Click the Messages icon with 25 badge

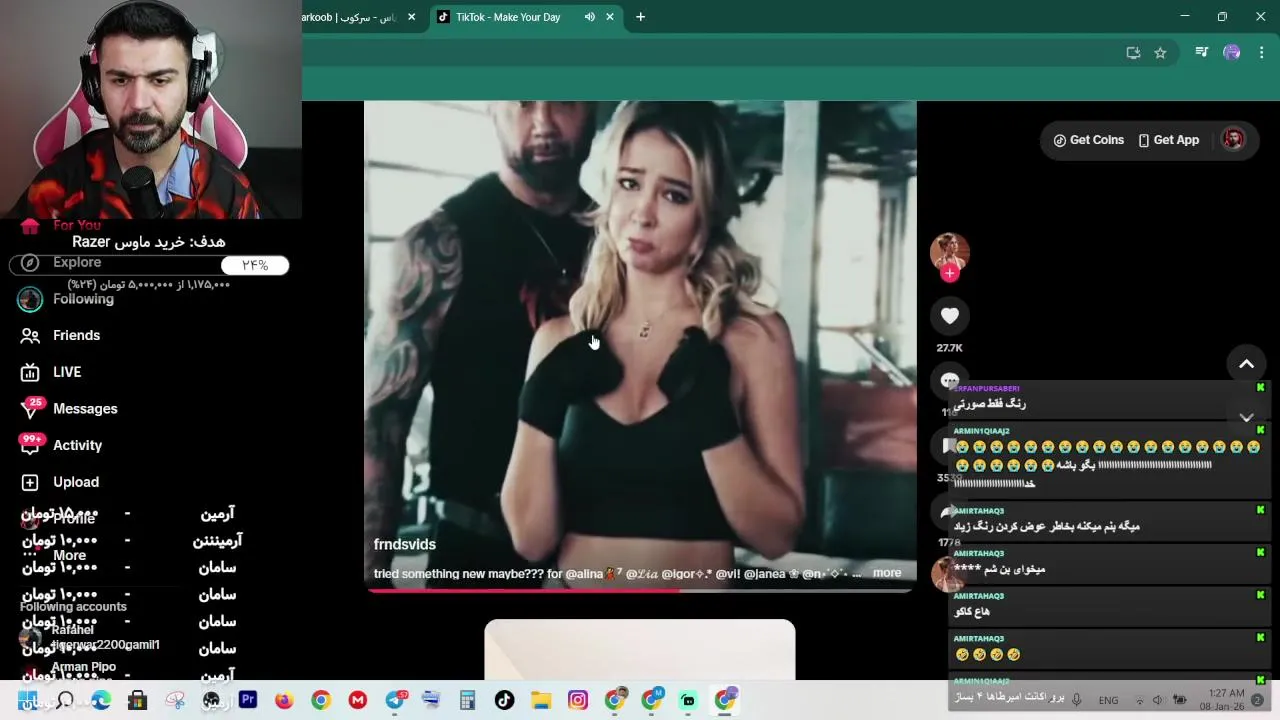click(31, 408)
